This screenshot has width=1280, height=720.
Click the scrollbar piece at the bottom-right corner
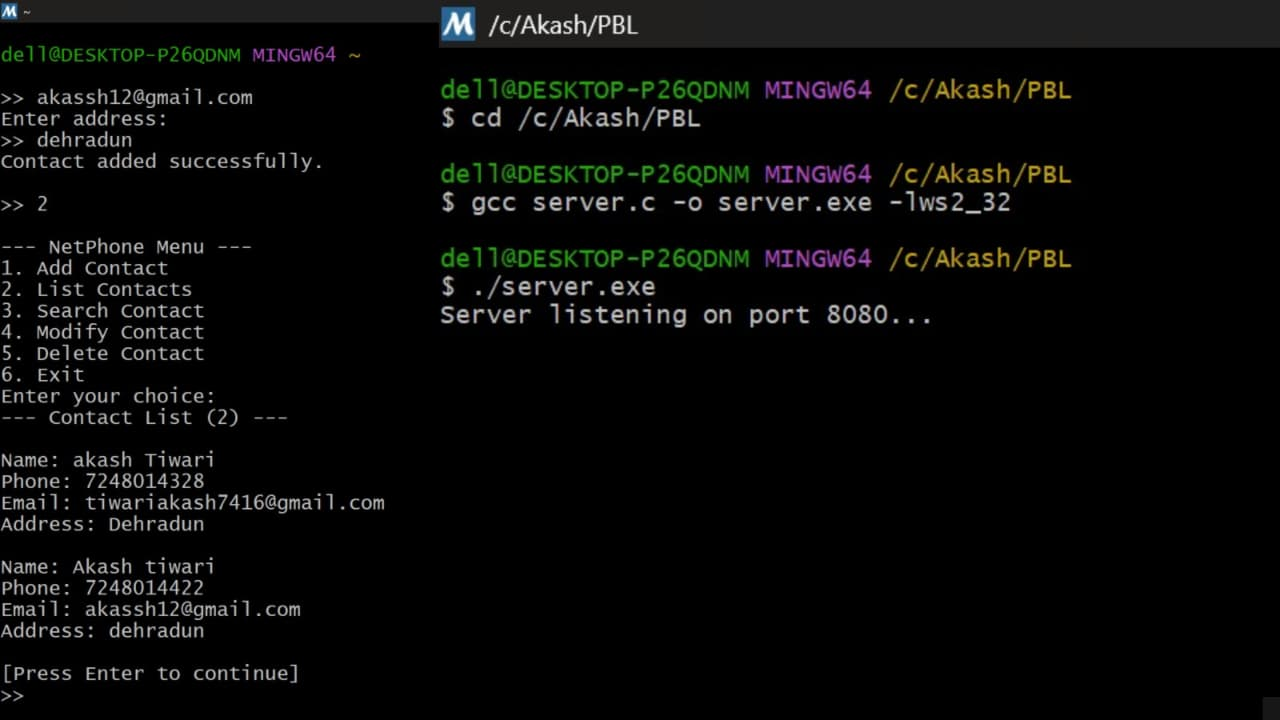coord(1271,708)
